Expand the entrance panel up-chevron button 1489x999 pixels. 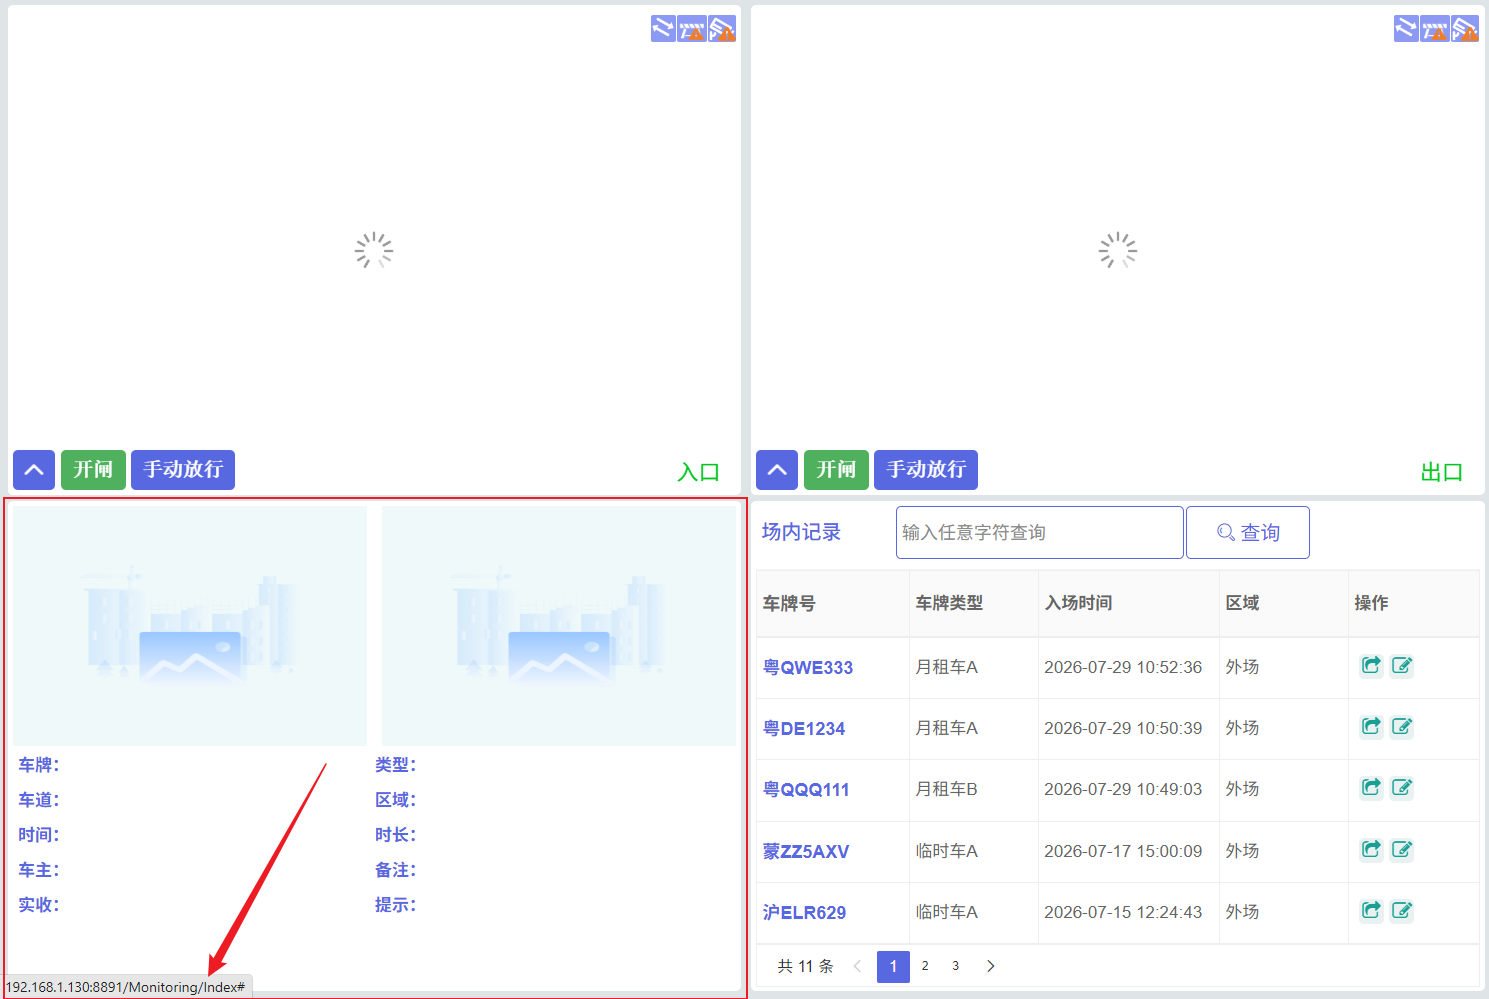tap(34, 470)
